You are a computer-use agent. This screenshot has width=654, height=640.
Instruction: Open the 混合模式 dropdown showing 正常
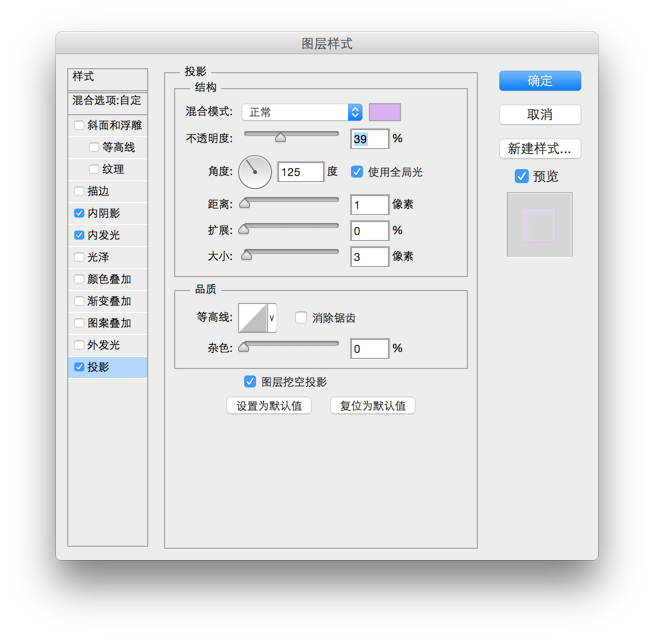302,112
